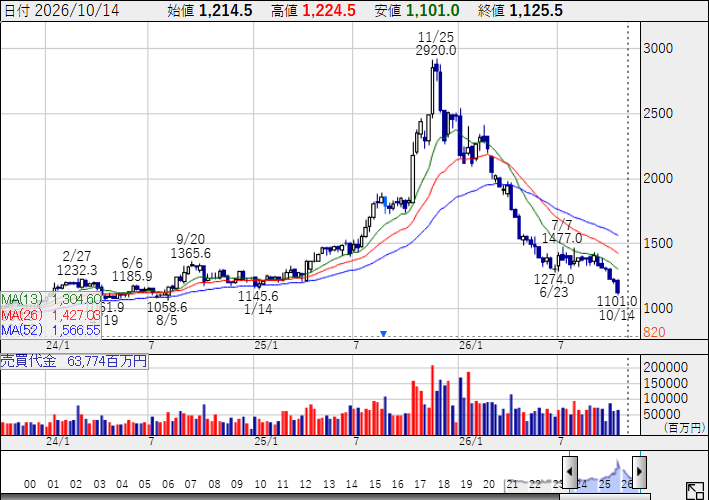This screenshot has height=500, width=709.
Task: Click the horizontal scrollbar thumb at the bottom
Action: pyautogui.click(x=605, y=496)
